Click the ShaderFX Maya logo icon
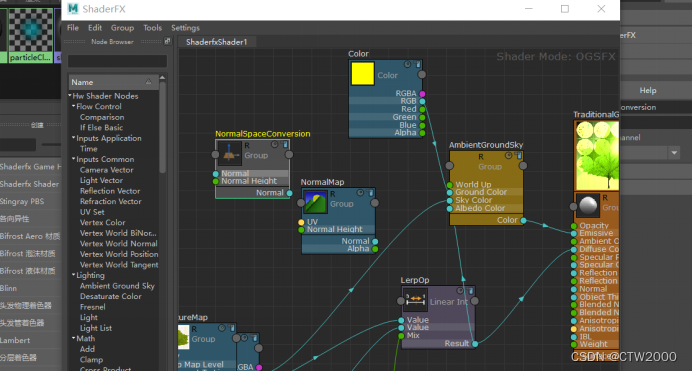The width and height of the screenshot is (693, 372). 73,8
